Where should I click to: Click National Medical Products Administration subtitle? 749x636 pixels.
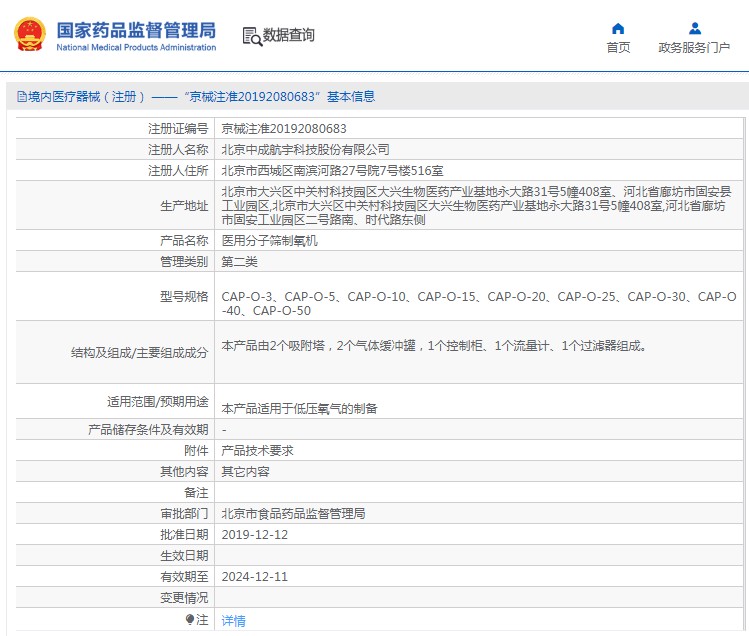point(136,47)
